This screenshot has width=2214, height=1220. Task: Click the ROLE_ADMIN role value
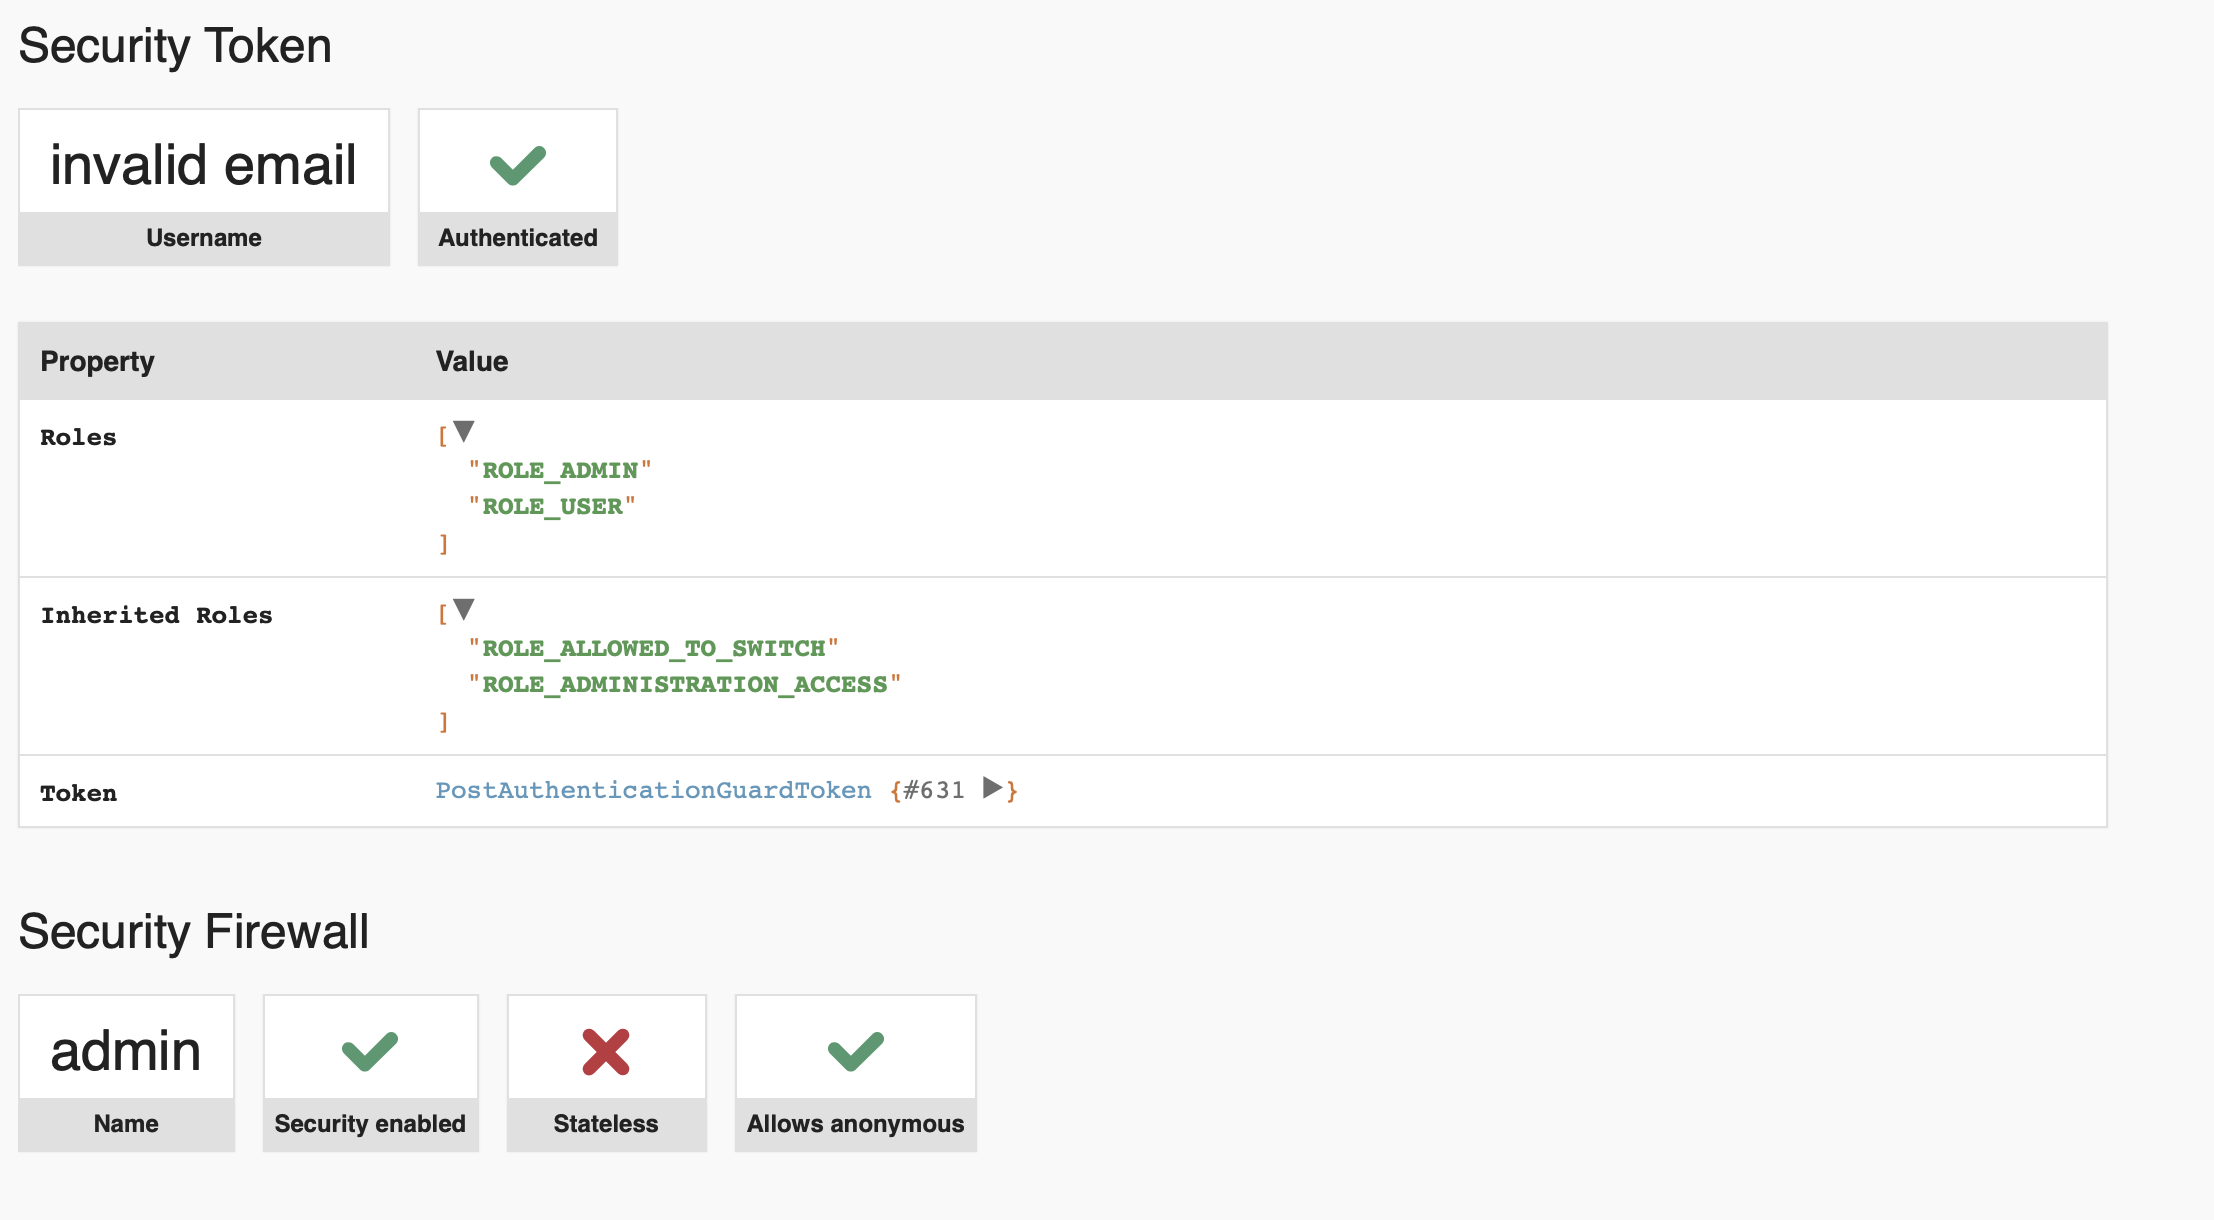click(x=561, y=469)
